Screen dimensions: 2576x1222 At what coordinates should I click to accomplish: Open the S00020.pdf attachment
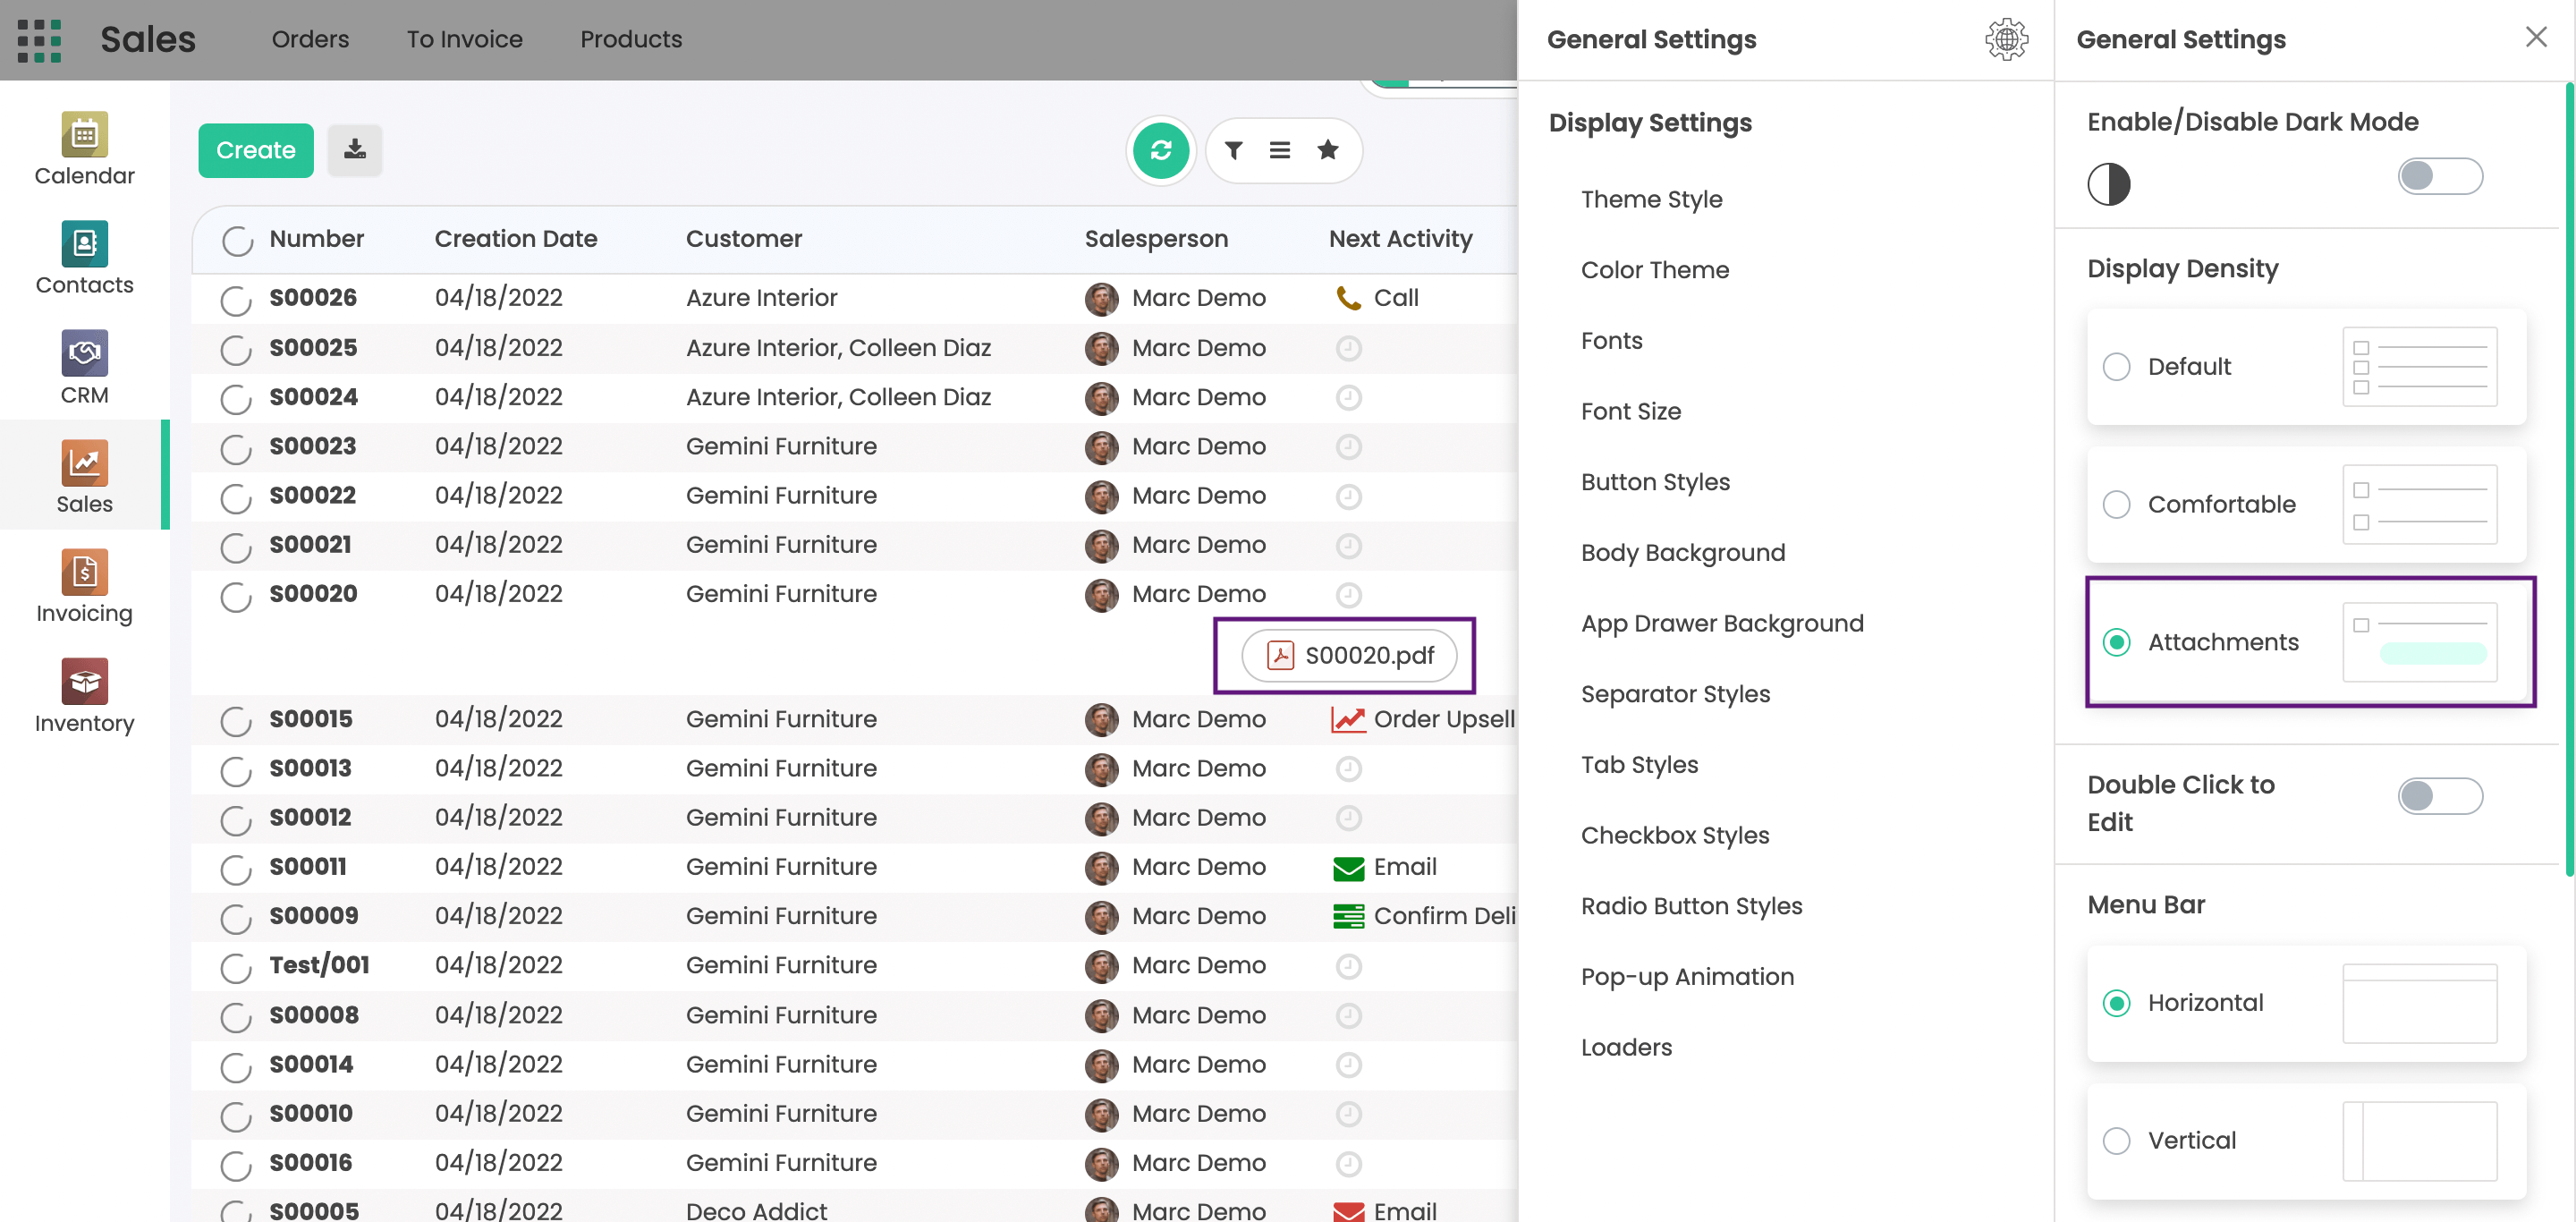coord(1348,655)
